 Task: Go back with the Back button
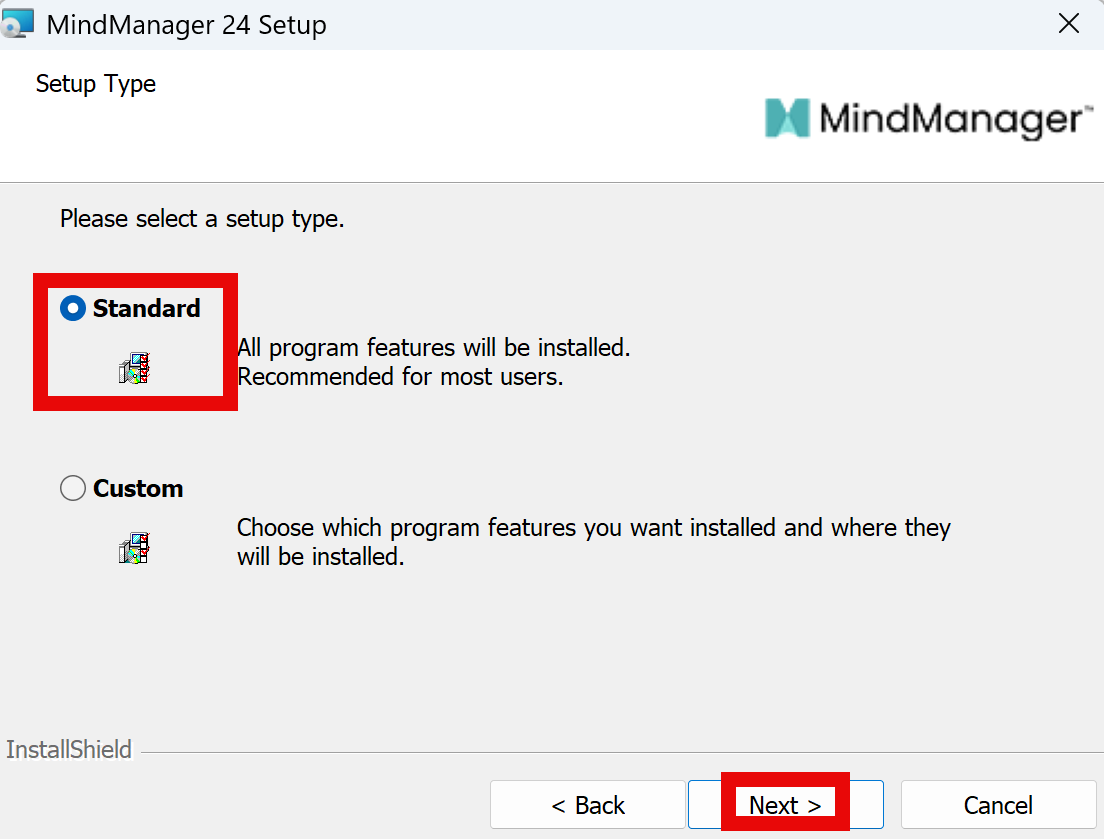[x=587, y=805]
